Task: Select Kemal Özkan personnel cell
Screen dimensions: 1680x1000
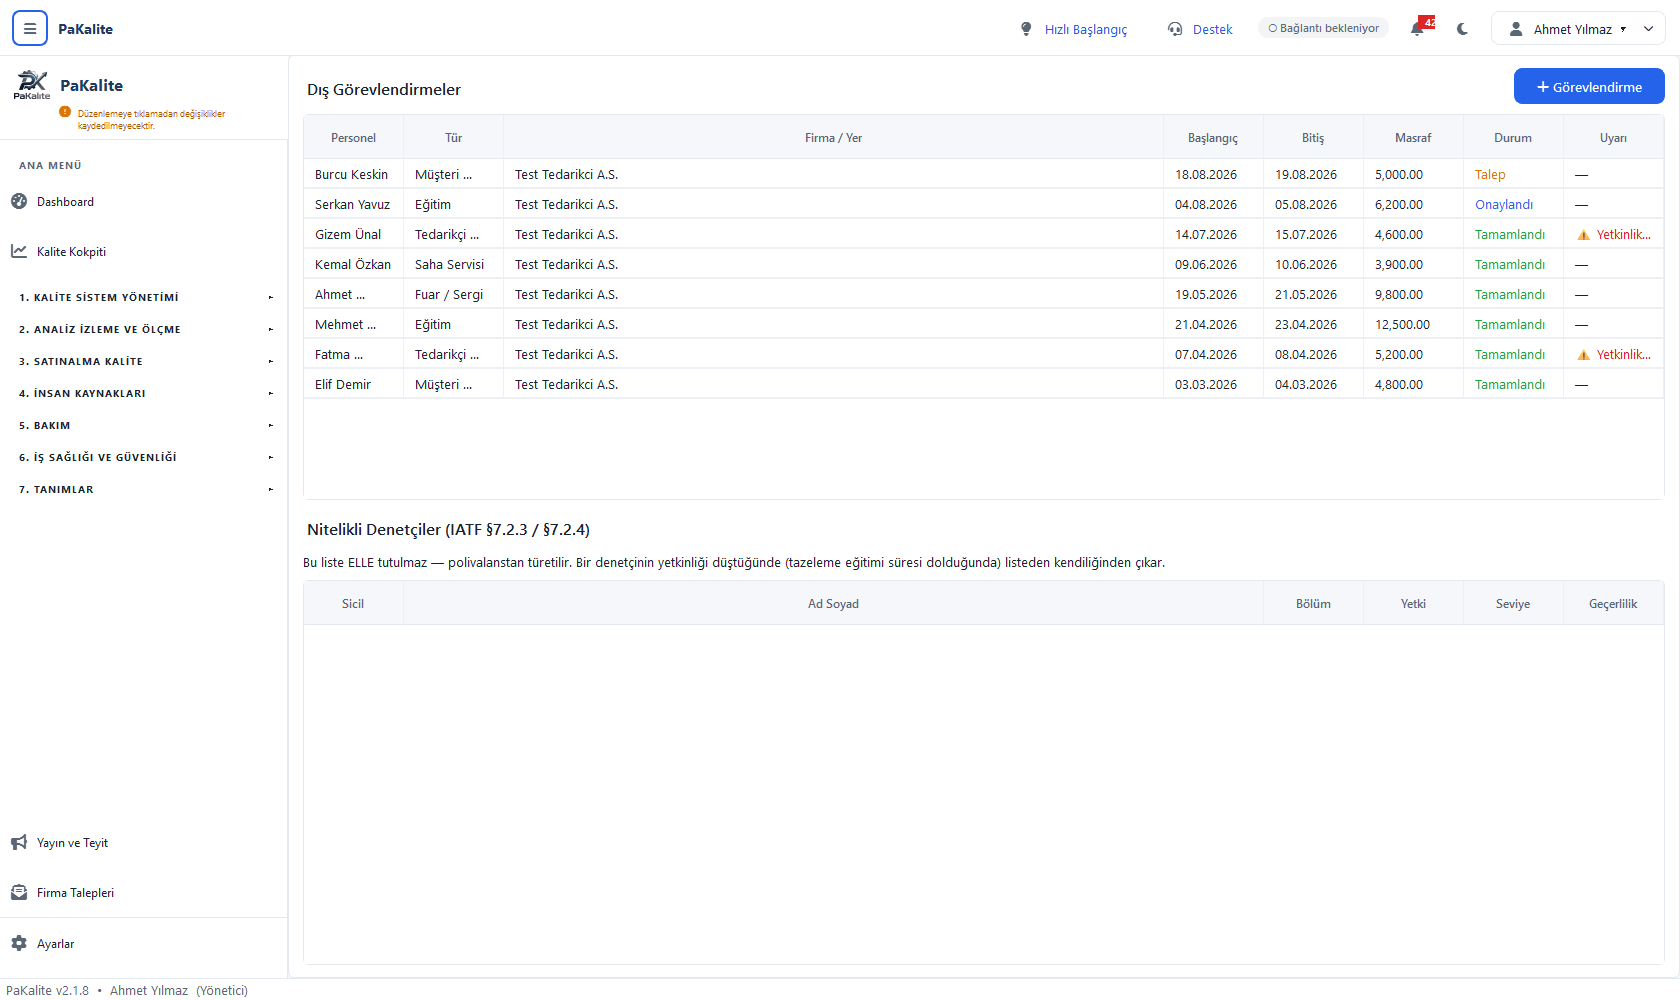Action: tap(353, 264)
